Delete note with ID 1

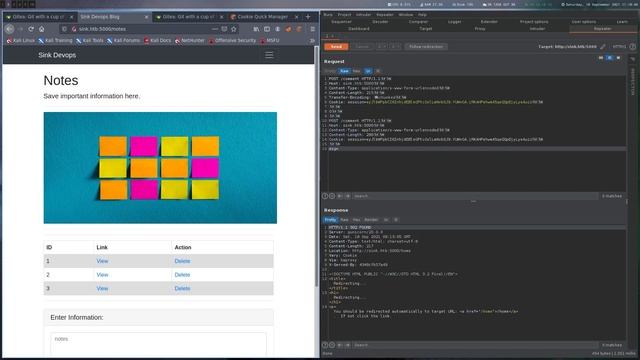coord(182,261)
